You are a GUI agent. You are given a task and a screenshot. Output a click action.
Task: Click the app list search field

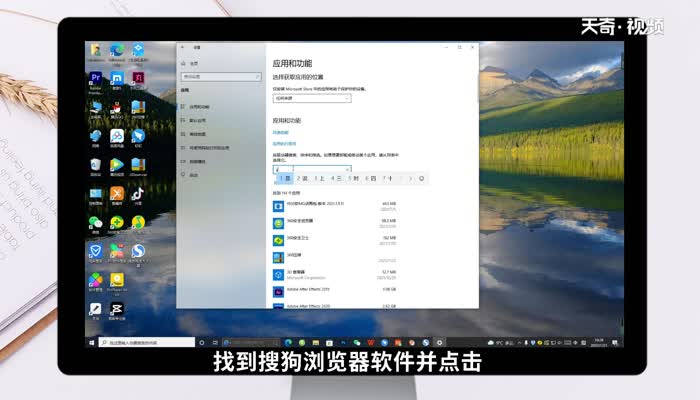(312, 169)
